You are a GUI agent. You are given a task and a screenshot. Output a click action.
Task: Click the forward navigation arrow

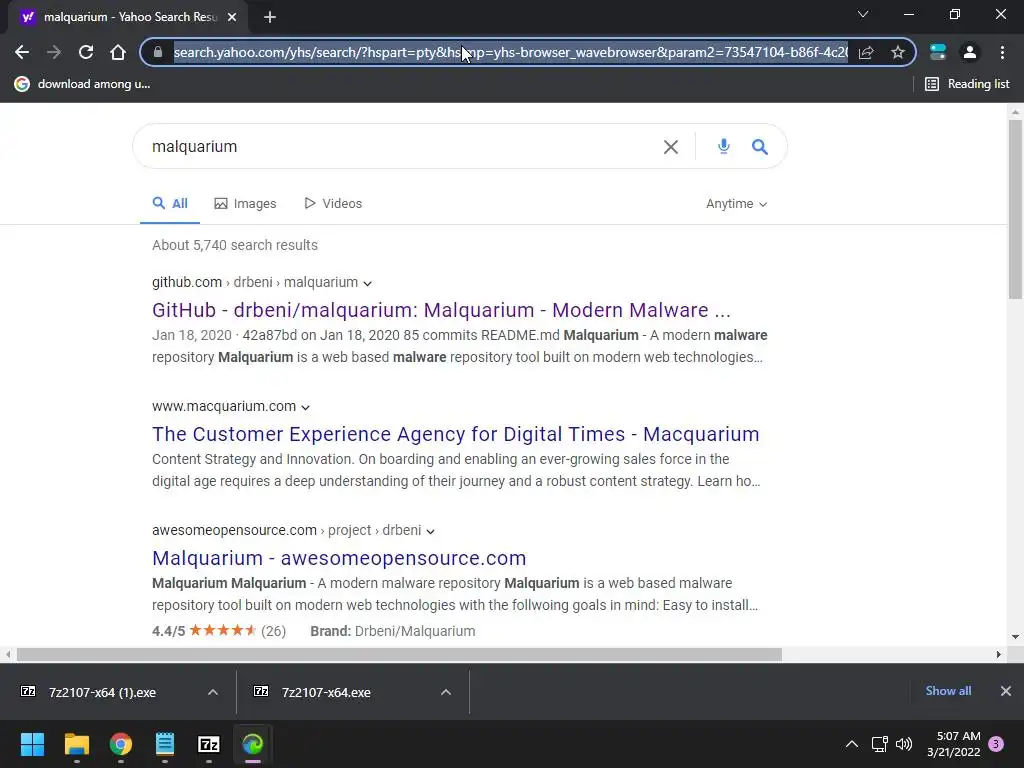coord(54,52)
